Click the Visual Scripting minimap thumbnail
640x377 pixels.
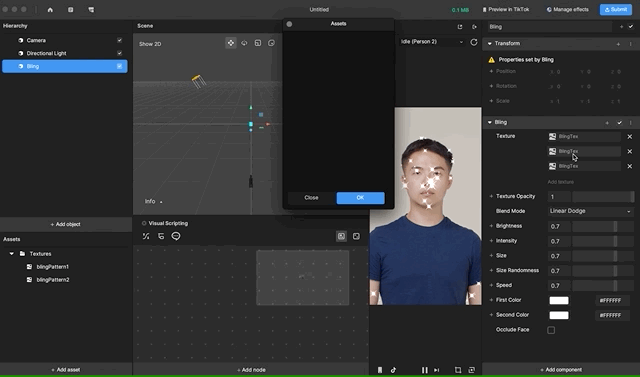(302, 278)
